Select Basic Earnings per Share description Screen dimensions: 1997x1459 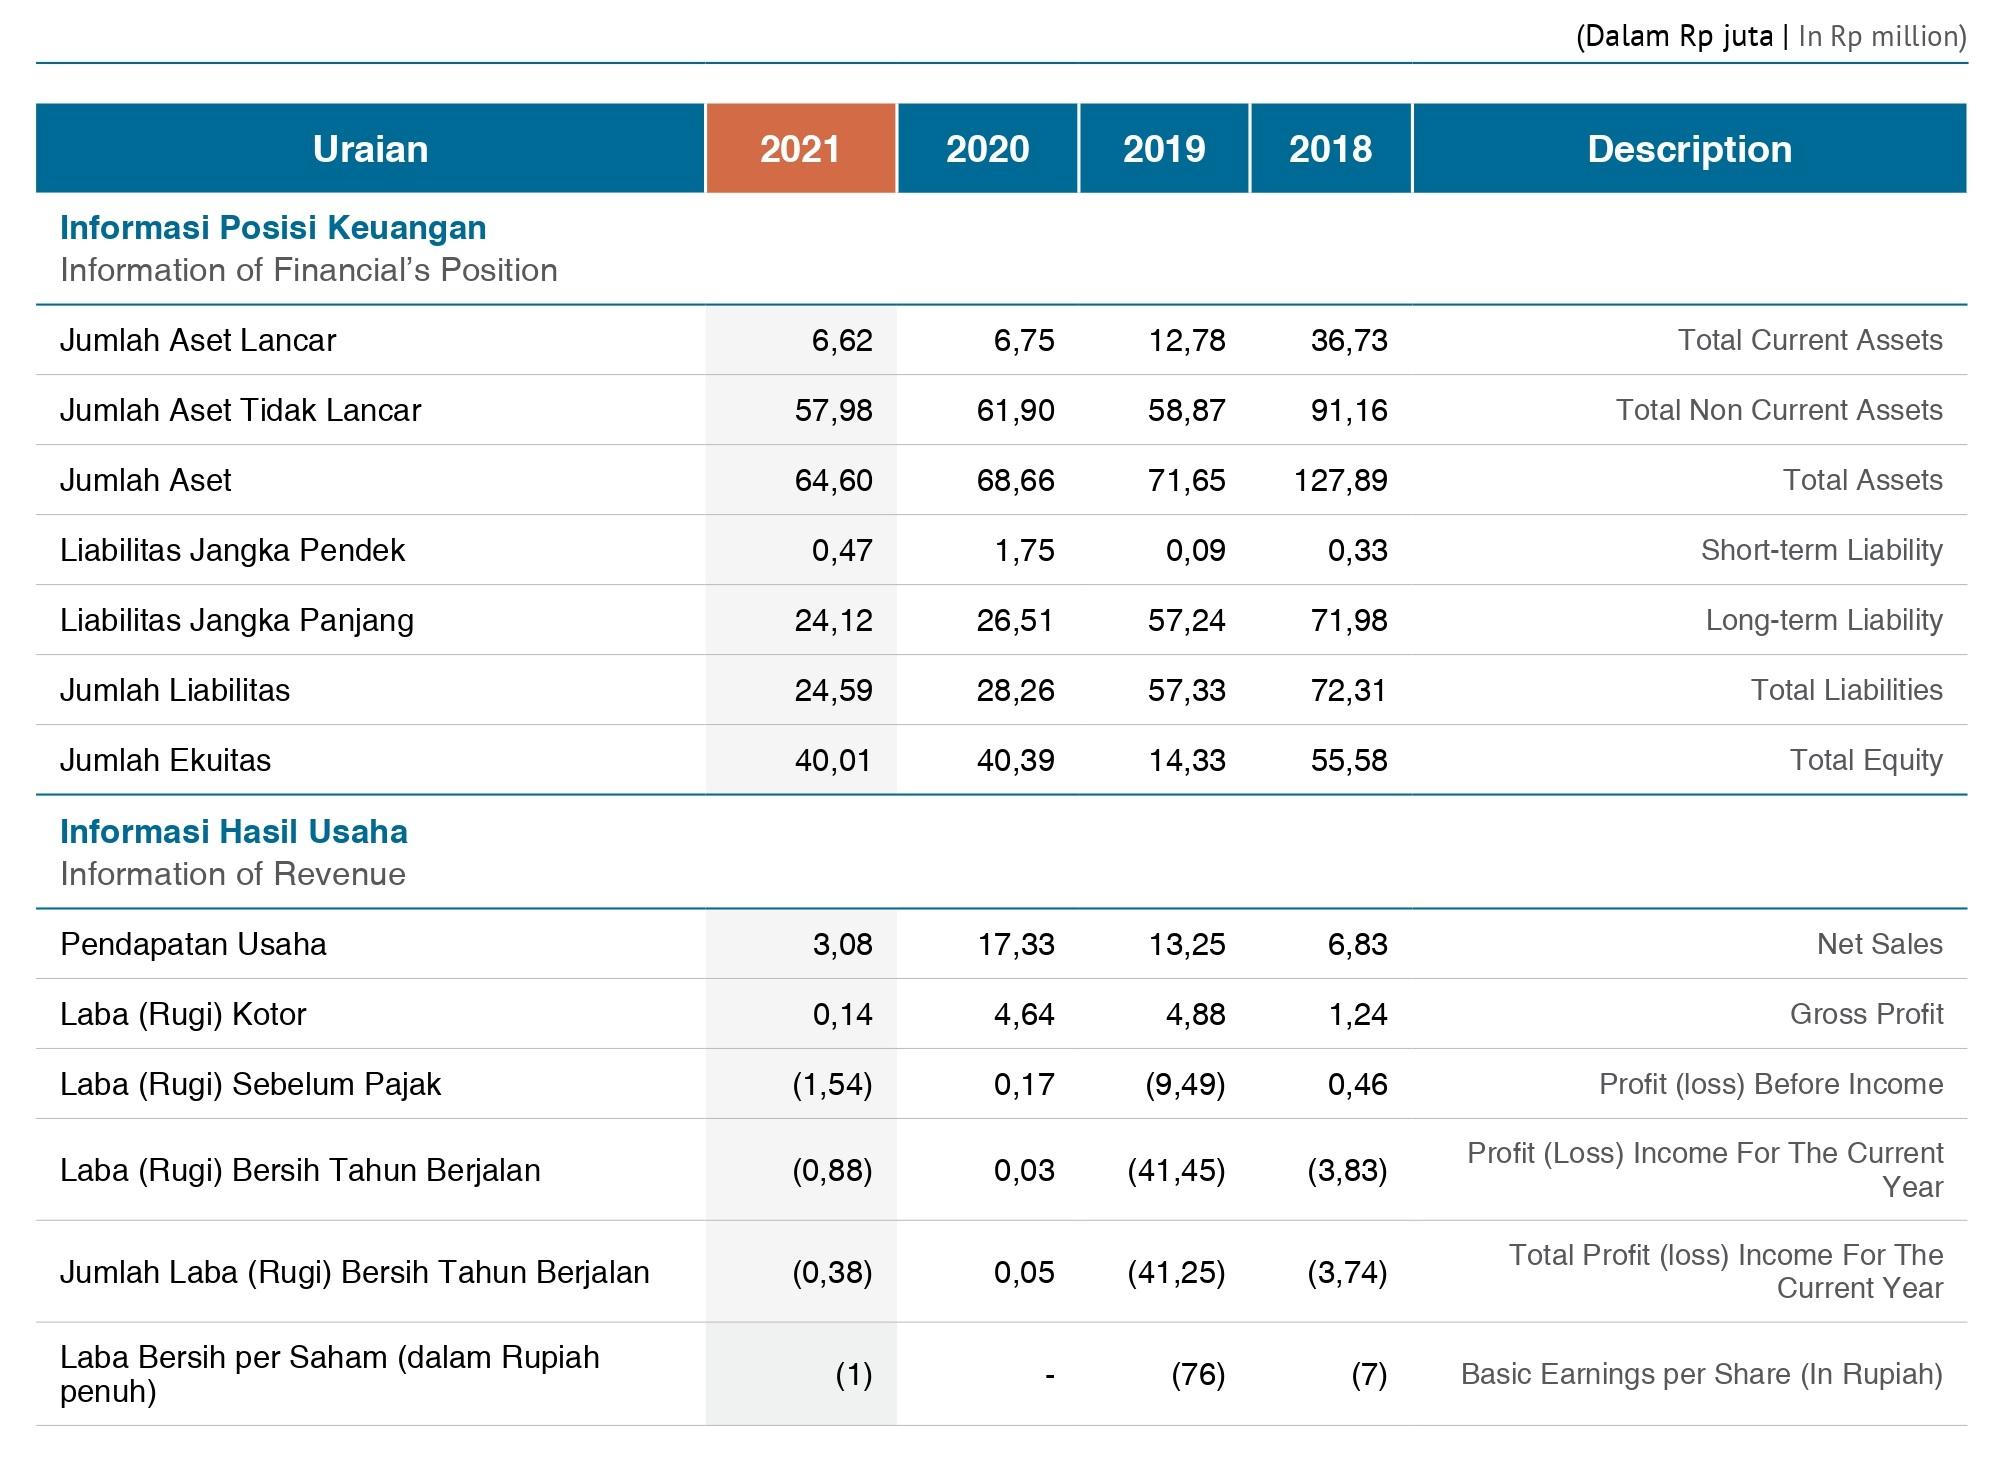(1702, 1374)
